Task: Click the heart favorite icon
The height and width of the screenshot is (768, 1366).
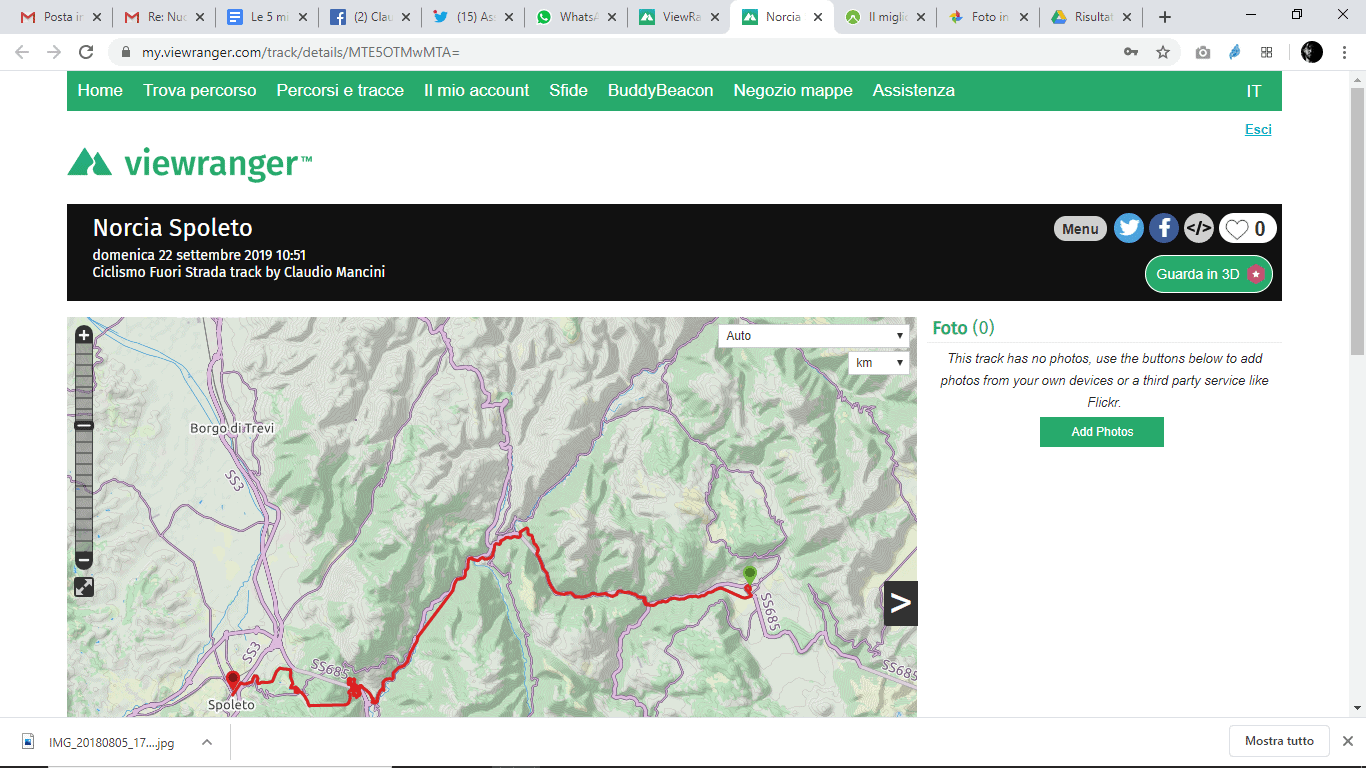Action: coord(1237,229)
